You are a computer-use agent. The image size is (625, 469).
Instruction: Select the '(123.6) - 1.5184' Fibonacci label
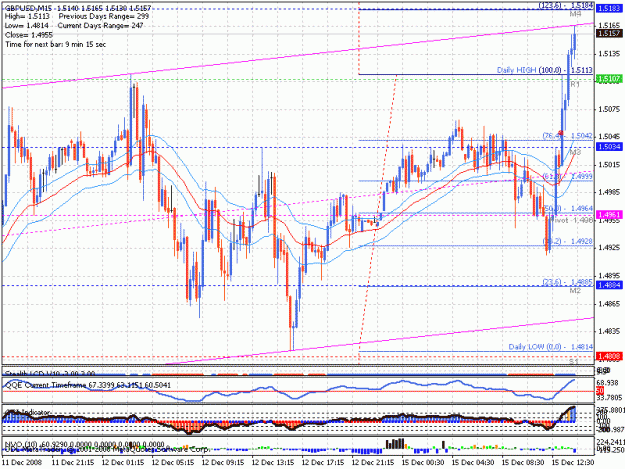coord(566,5)
